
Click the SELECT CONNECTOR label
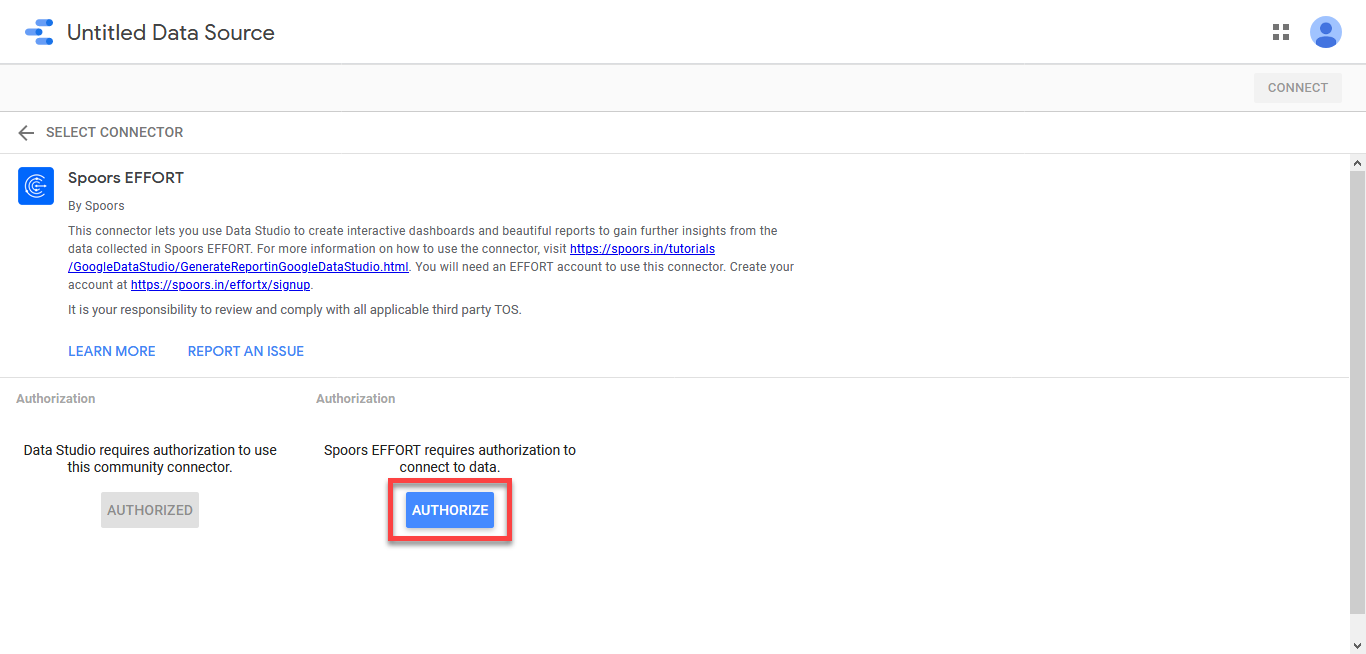click(114, 133)
